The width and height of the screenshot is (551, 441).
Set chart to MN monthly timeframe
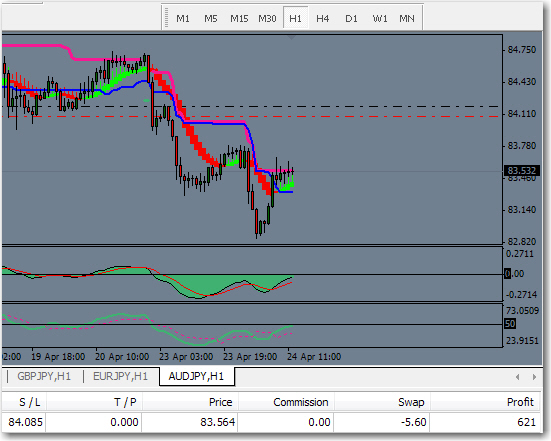[407, 19]
